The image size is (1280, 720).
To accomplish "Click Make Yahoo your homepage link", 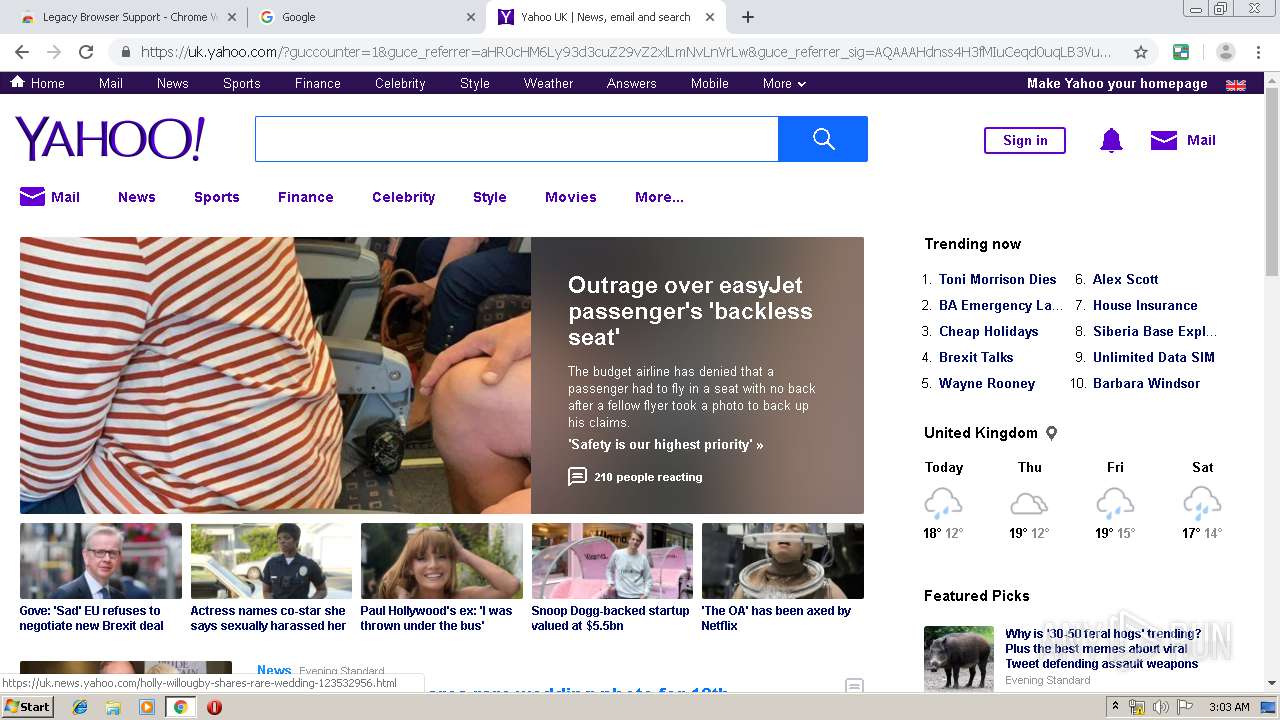I will (x=1117, y=83).
